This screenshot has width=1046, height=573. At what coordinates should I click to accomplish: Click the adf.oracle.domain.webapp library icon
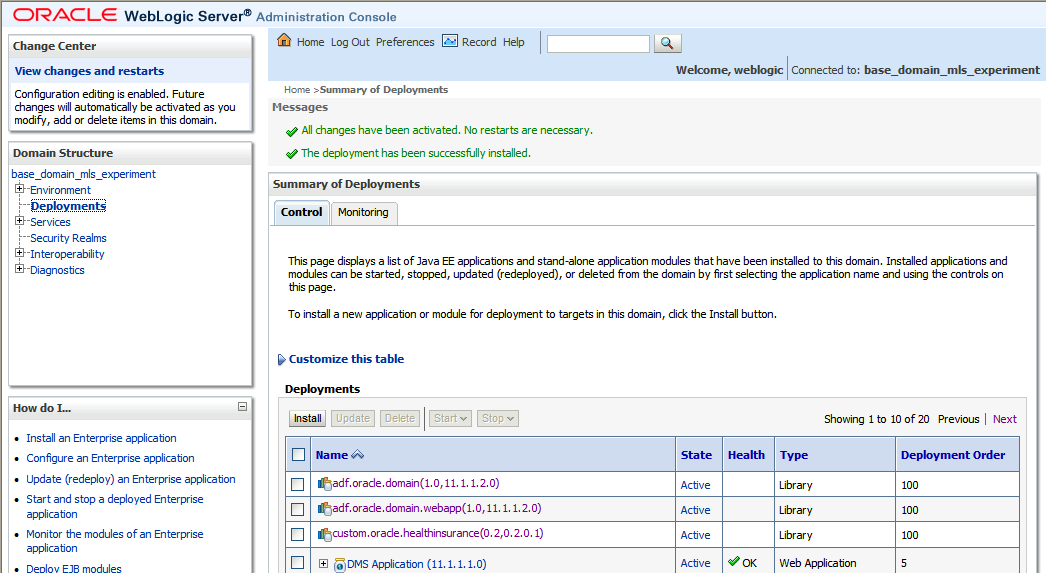coord(325,509)
